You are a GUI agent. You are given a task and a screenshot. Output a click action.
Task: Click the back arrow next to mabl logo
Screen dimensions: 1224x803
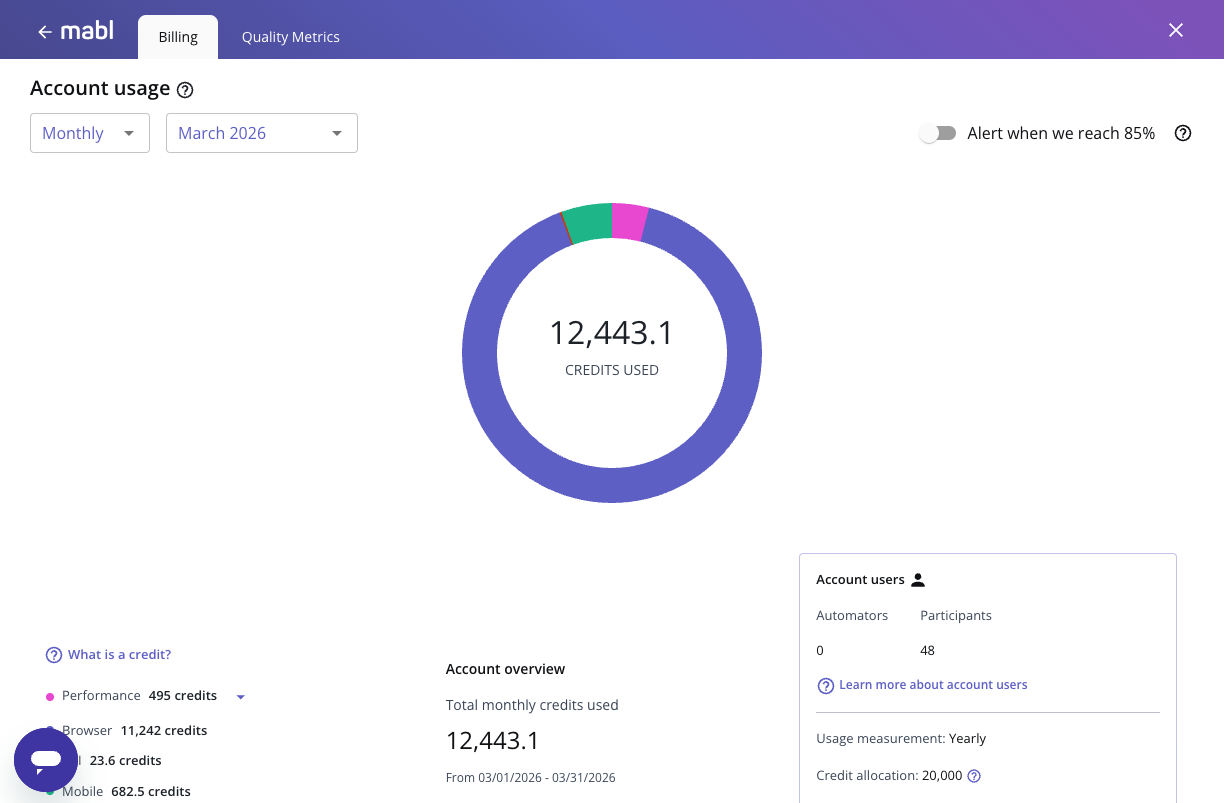(44, 30)
